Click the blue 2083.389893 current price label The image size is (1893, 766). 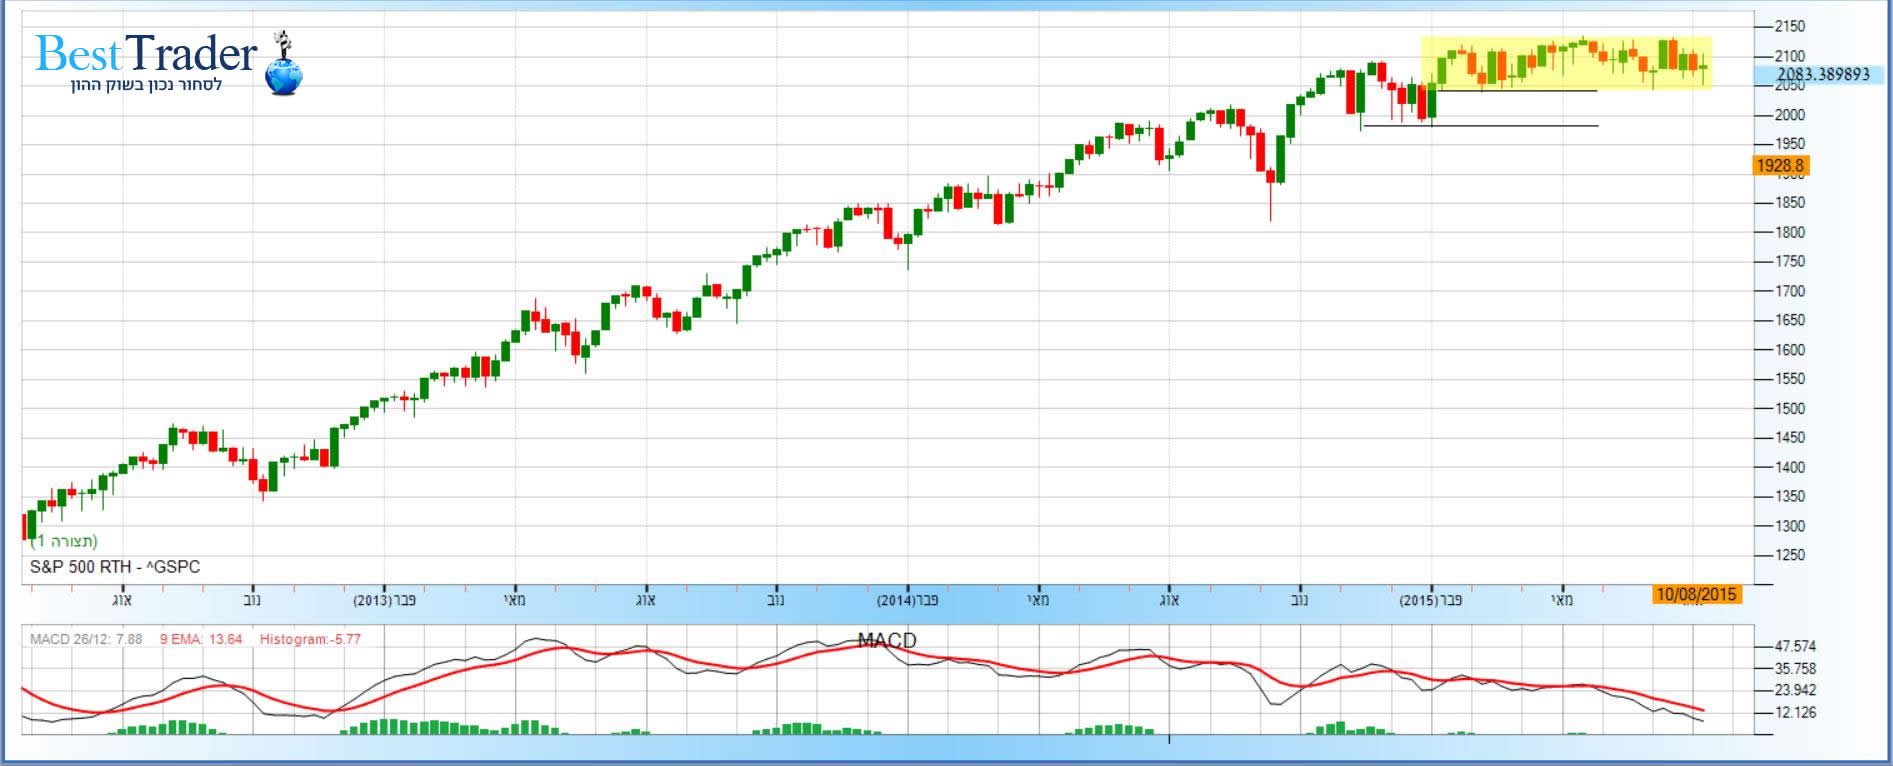click(1823, 74)
